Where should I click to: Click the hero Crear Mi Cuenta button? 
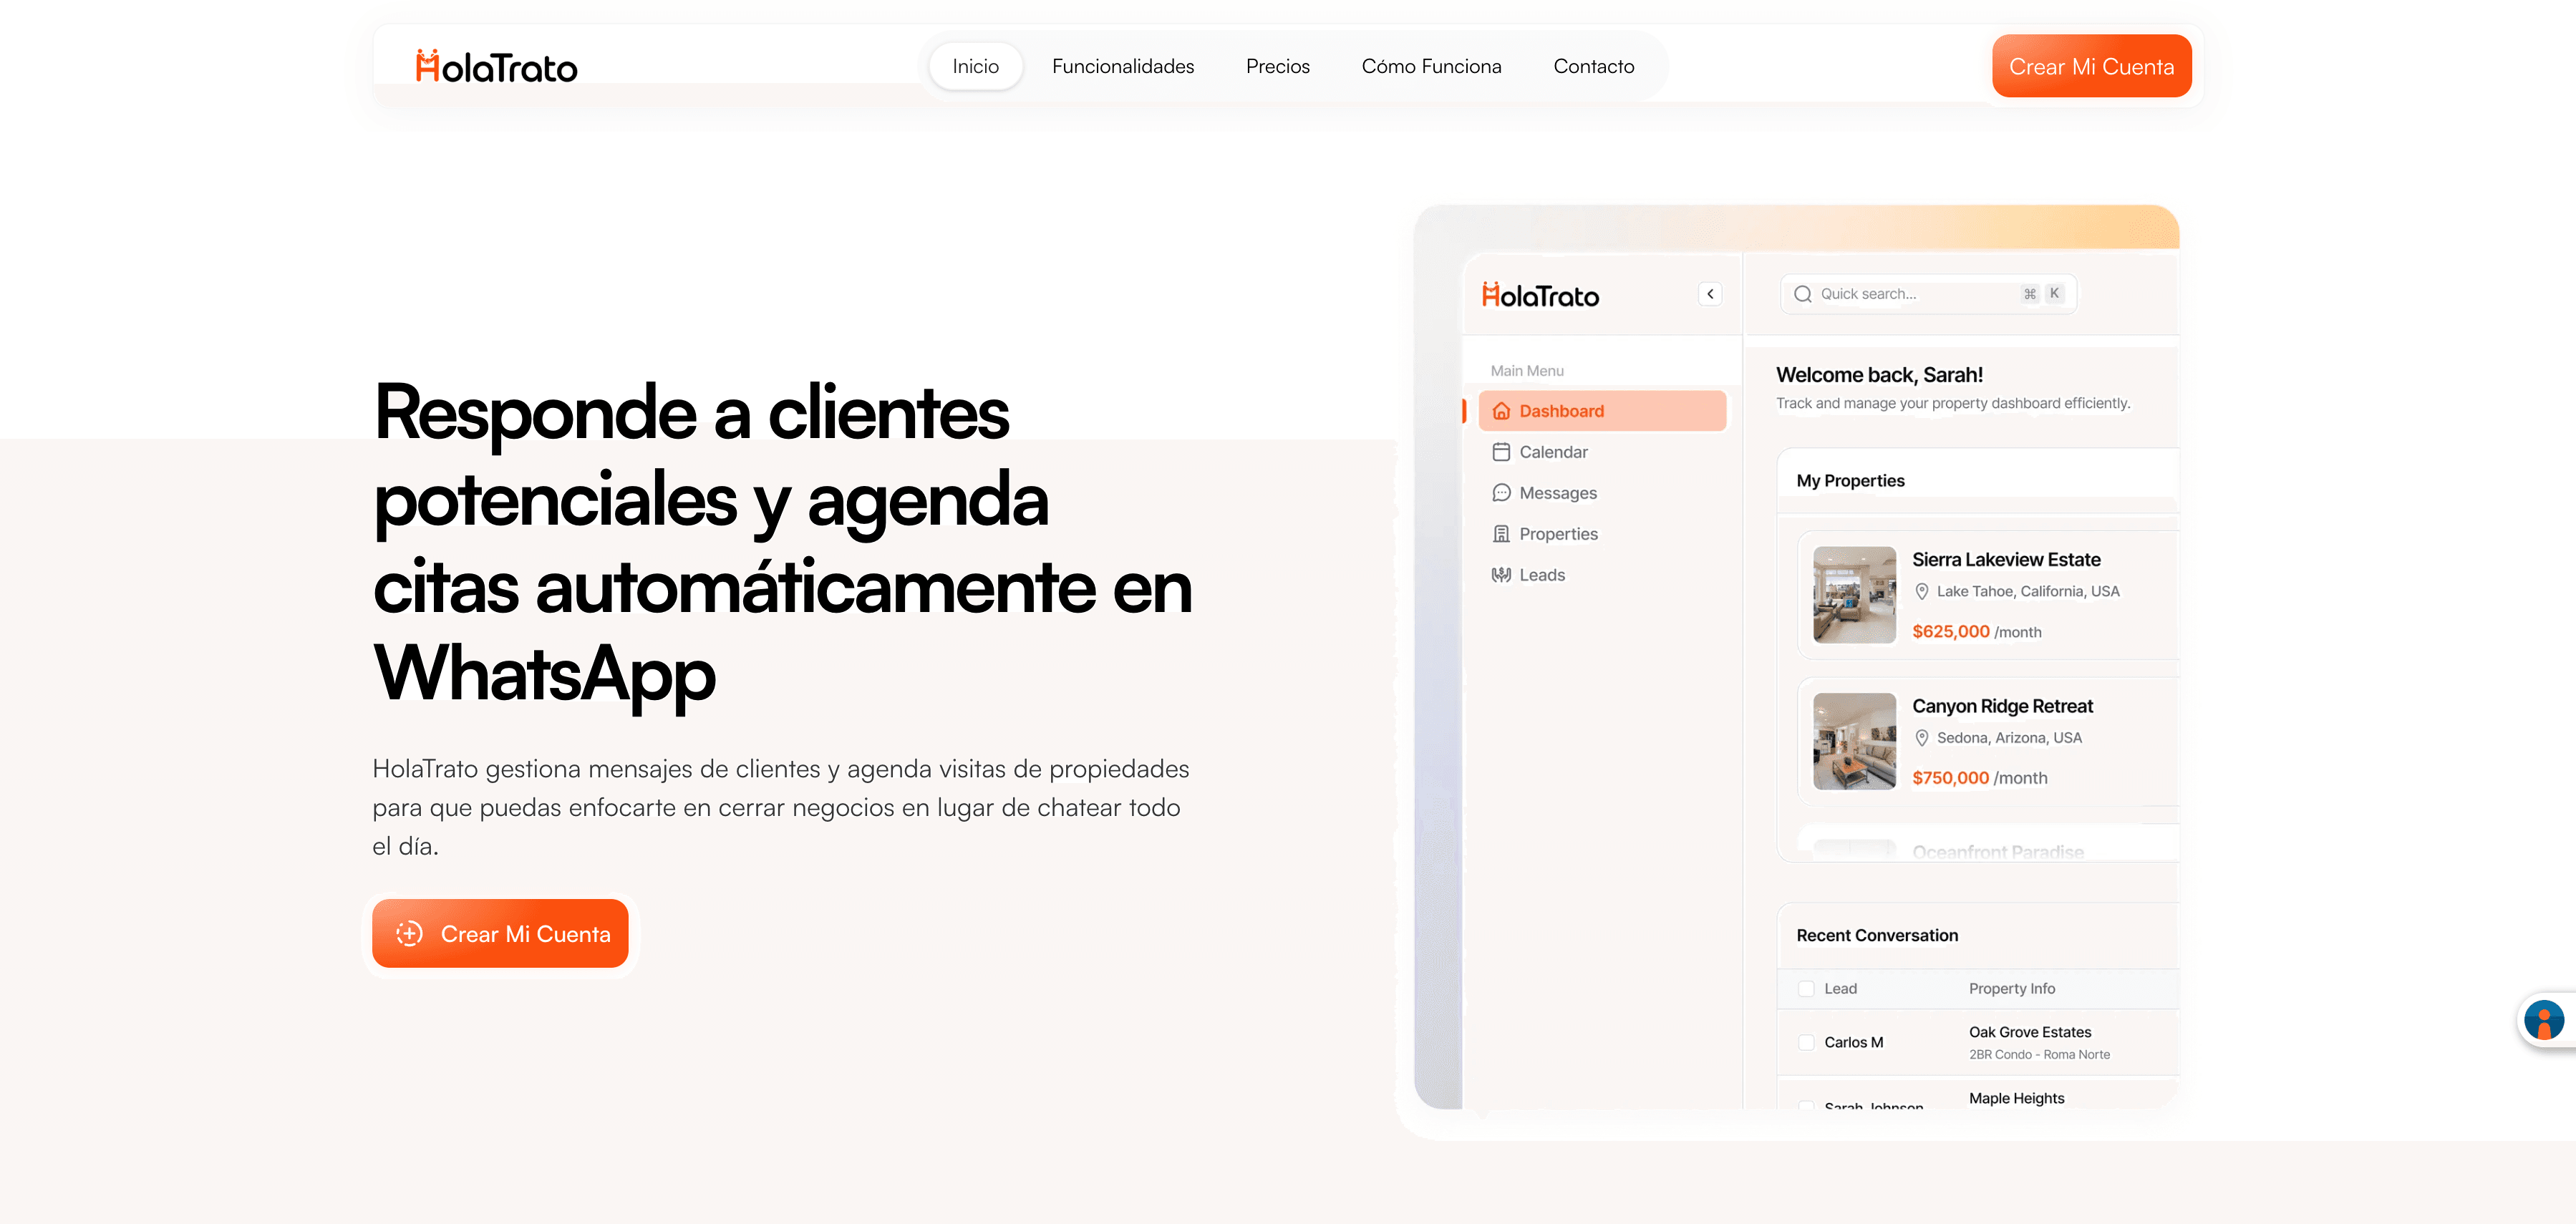point(500,933)
